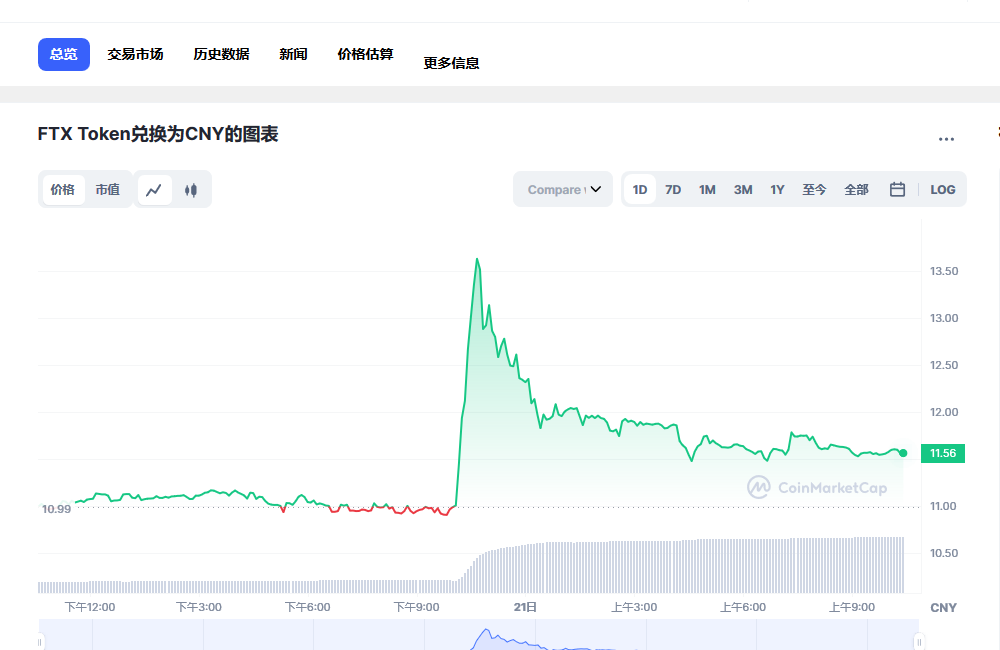The height and width of the screenshot is (650, 1000).
Task: Click the 12.00 price axis label
Action: [x=944, y=412]
